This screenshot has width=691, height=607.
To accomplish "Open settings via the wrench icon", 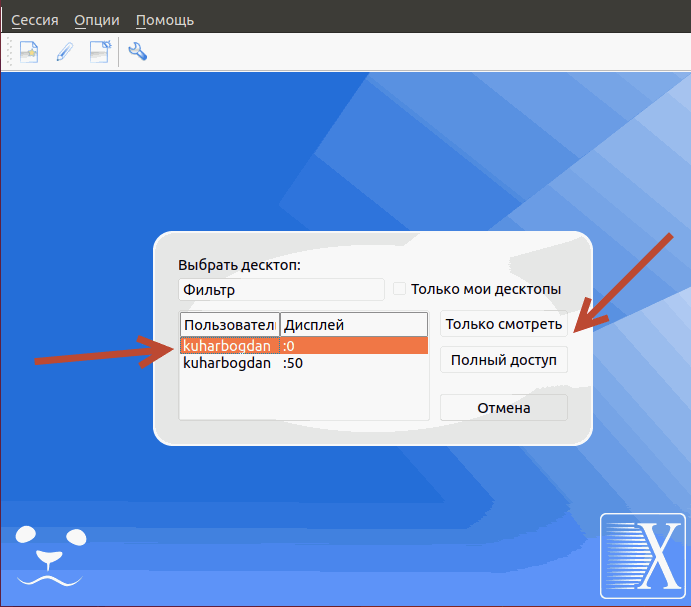I will (x=138, y=51).
